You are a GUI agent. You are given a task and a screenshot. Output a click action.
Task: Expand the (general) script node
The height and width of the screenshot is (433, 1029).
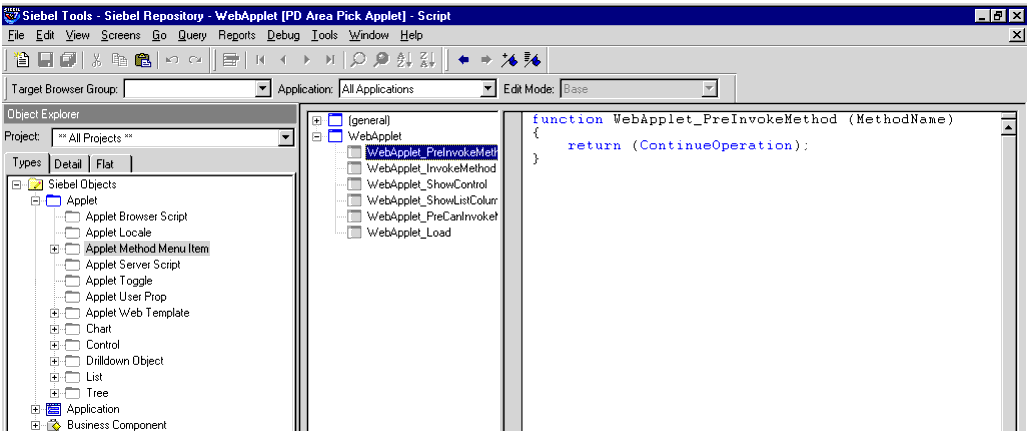pos(317,121)
